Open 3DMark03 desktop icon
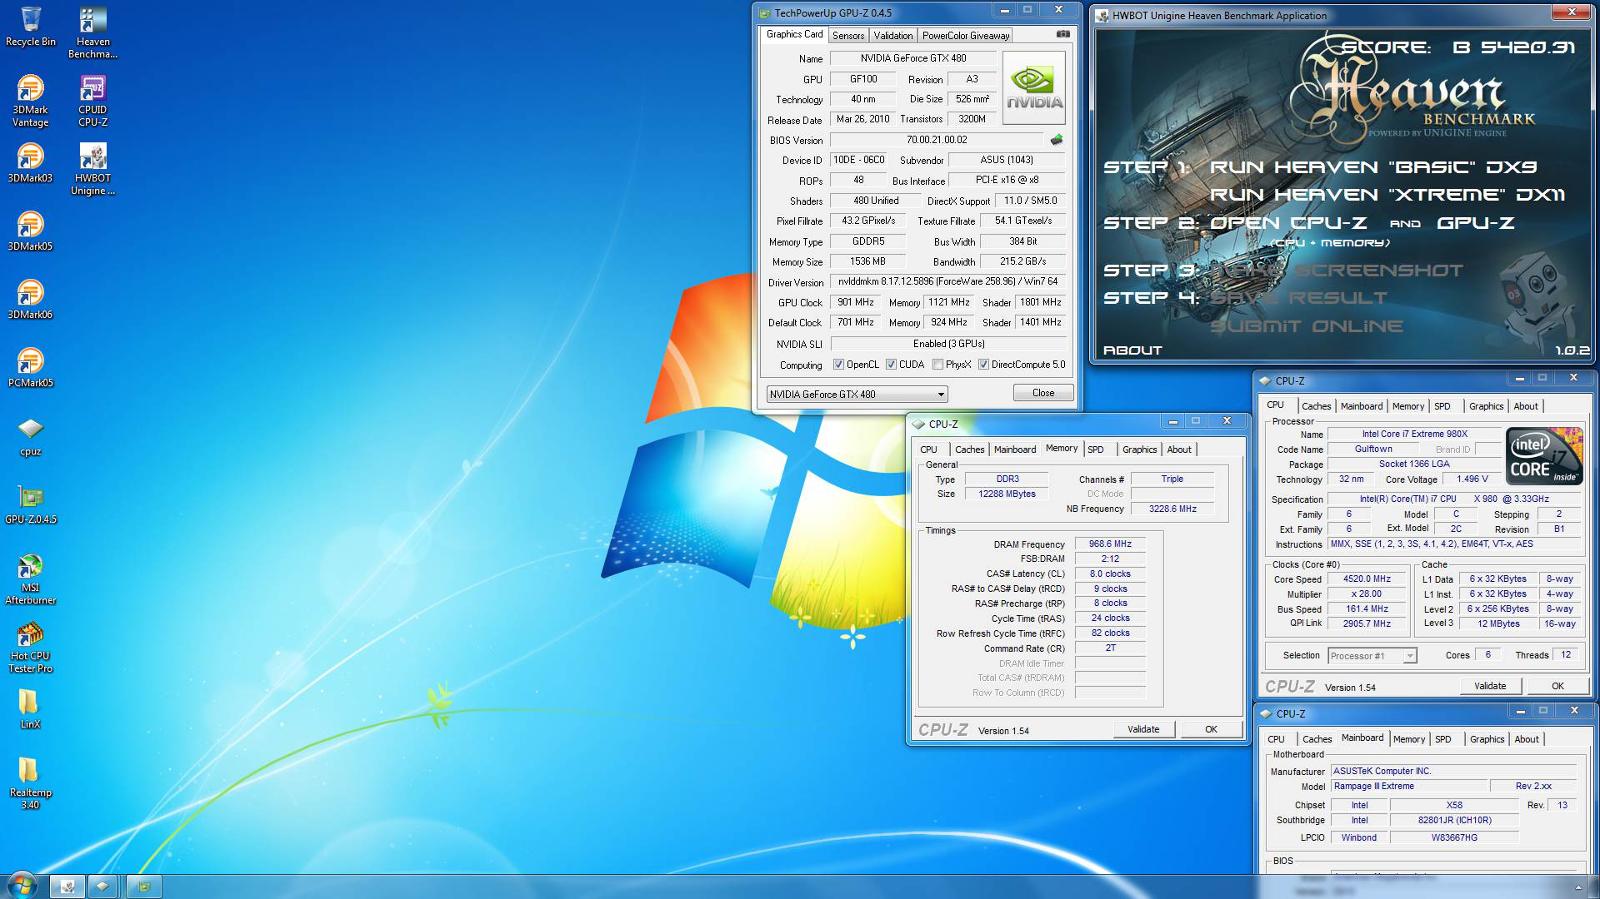Image resolution: width=1600 pixels, height=899 pixels. pyautogui.click(x=30, y=163)
